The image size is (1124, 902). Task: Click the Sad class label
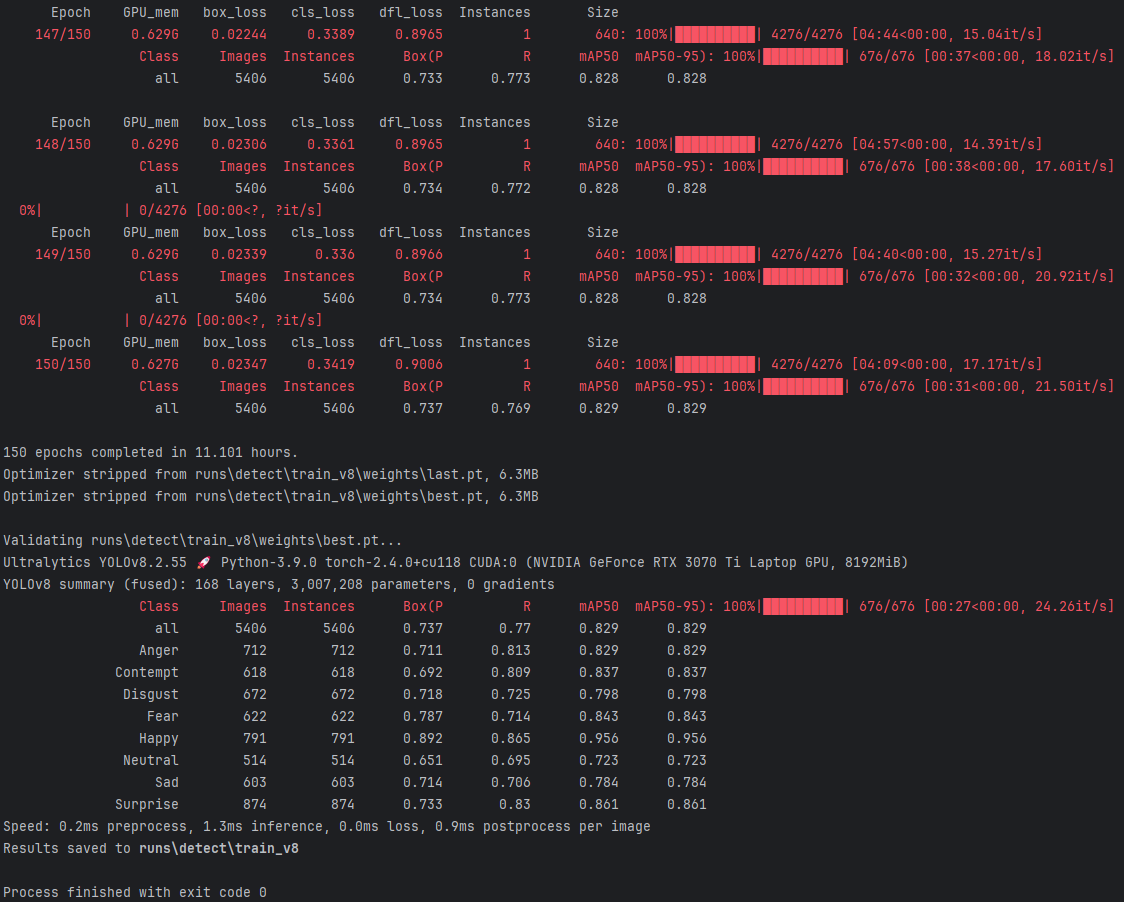point(167,783)
